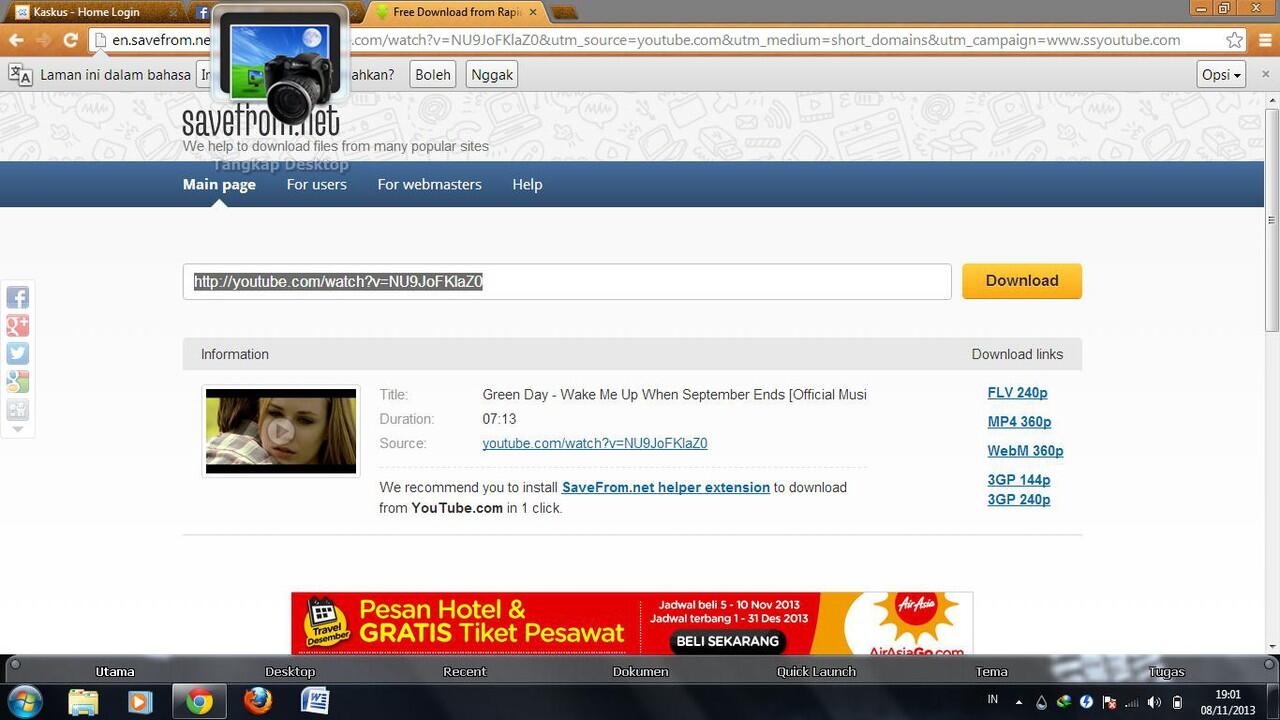The image size is (1280, 720).
Task: Download the FLV 240p link
Action: pos(1017,393)
